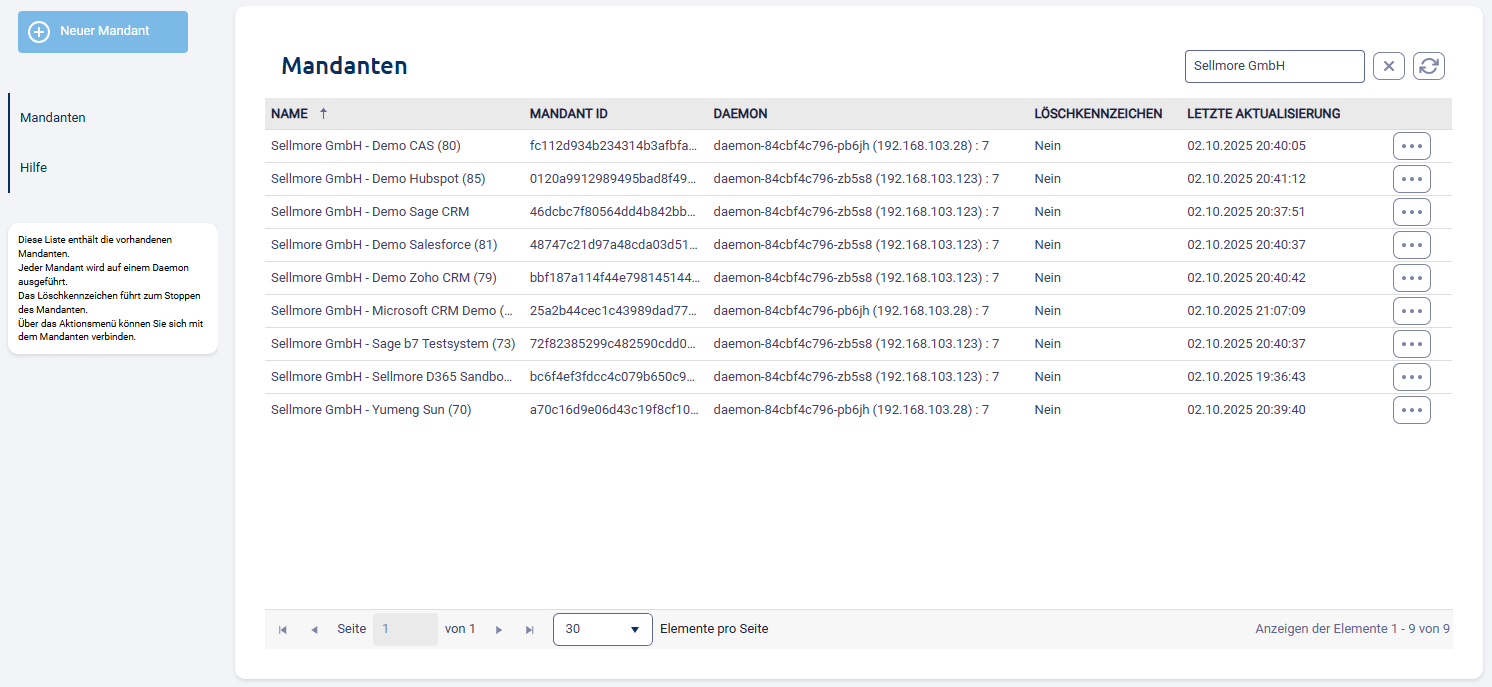Open Mandanten in the sidebar
This screenshot has height=687, width=1492.
point(53,118)
